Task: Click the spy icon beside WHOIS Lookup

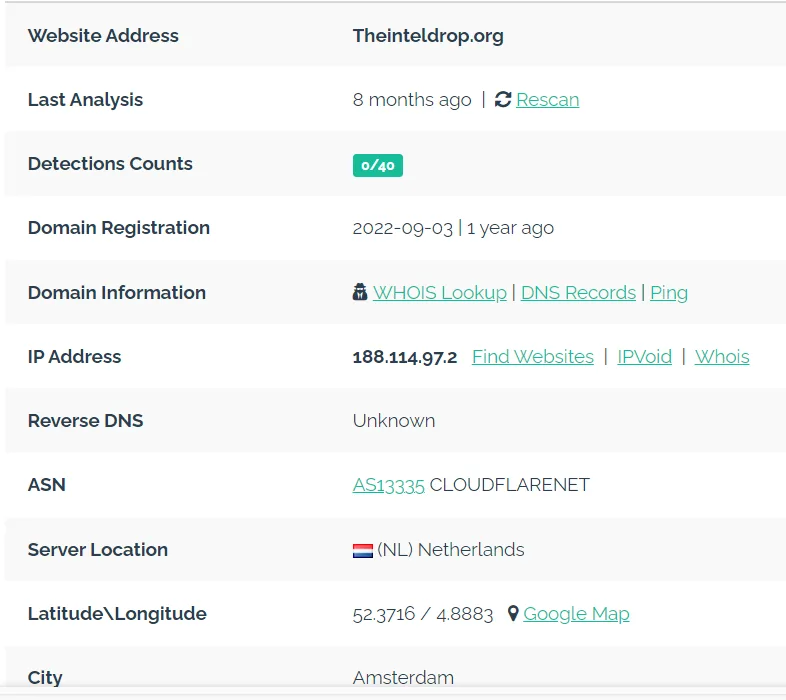Action: (x=360, y=293)
